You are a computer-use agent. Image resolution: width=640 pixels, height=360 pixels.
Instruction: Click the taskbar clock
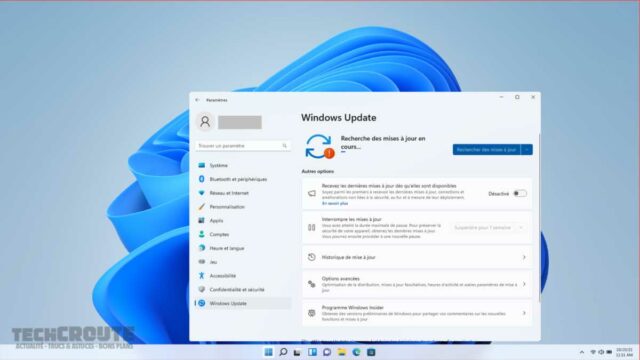coord(624,352)
